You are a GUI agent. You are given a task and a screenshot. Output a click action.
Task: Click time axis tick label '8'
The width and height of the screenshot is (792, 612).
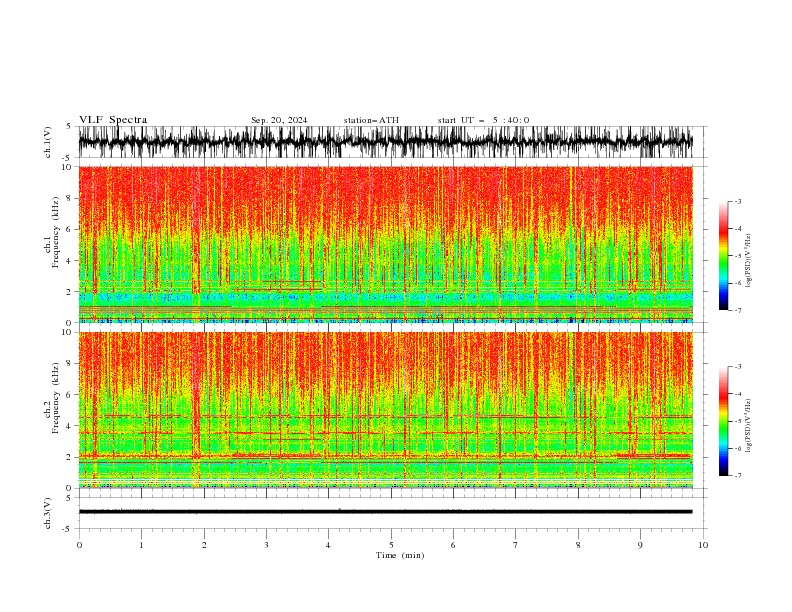point(578,545)
